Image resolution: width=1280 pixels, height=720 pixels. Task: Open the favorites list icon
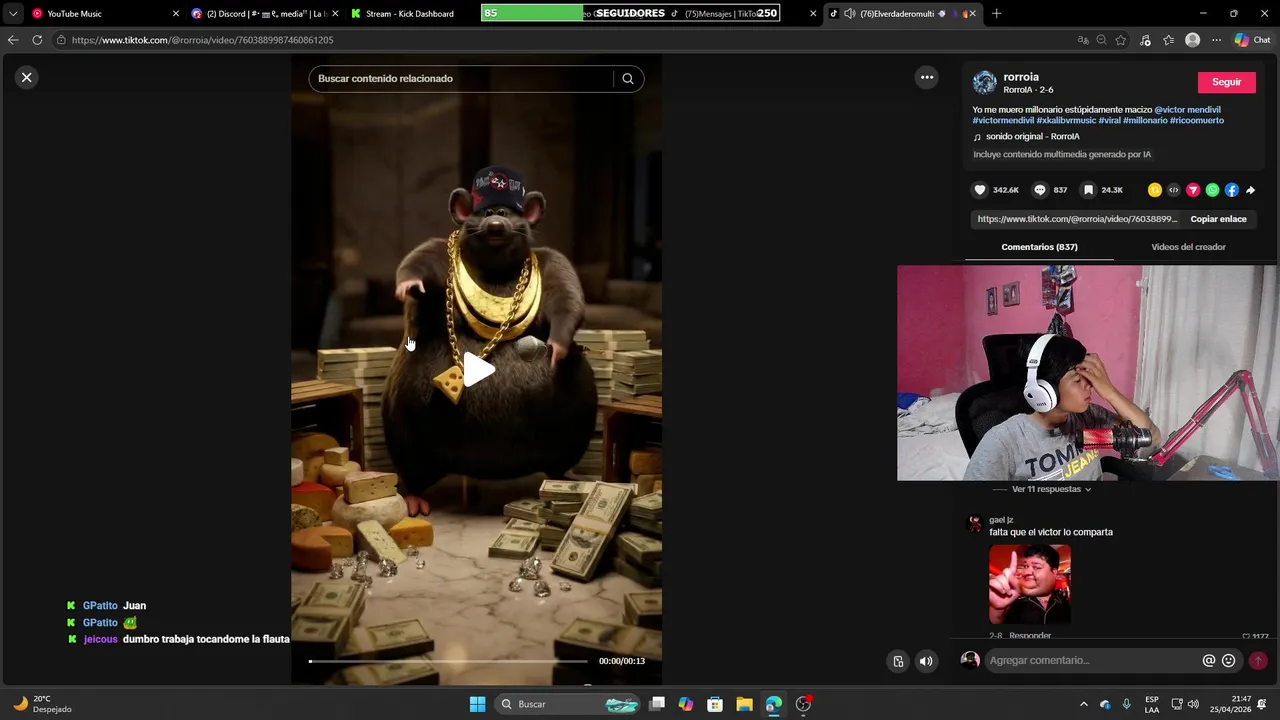(1168, 40)
